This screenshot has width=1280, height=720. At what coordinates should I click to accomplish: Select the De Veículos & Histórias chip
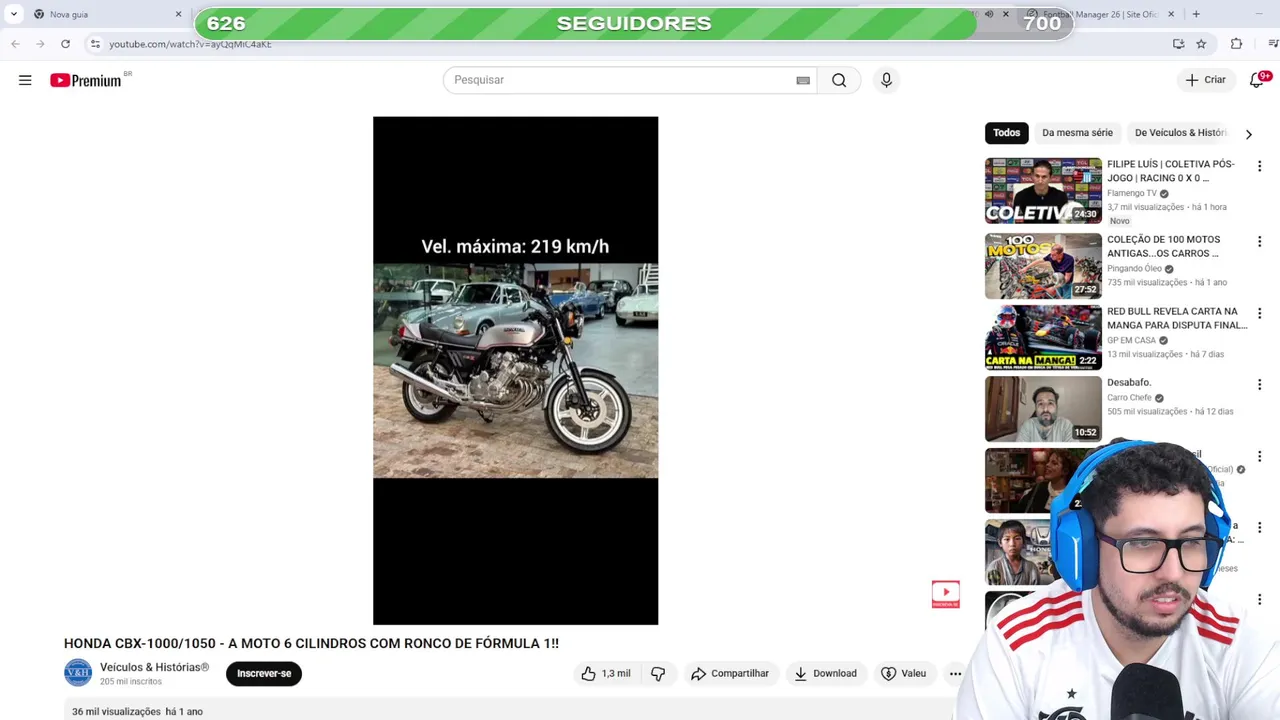point(1181,133)
